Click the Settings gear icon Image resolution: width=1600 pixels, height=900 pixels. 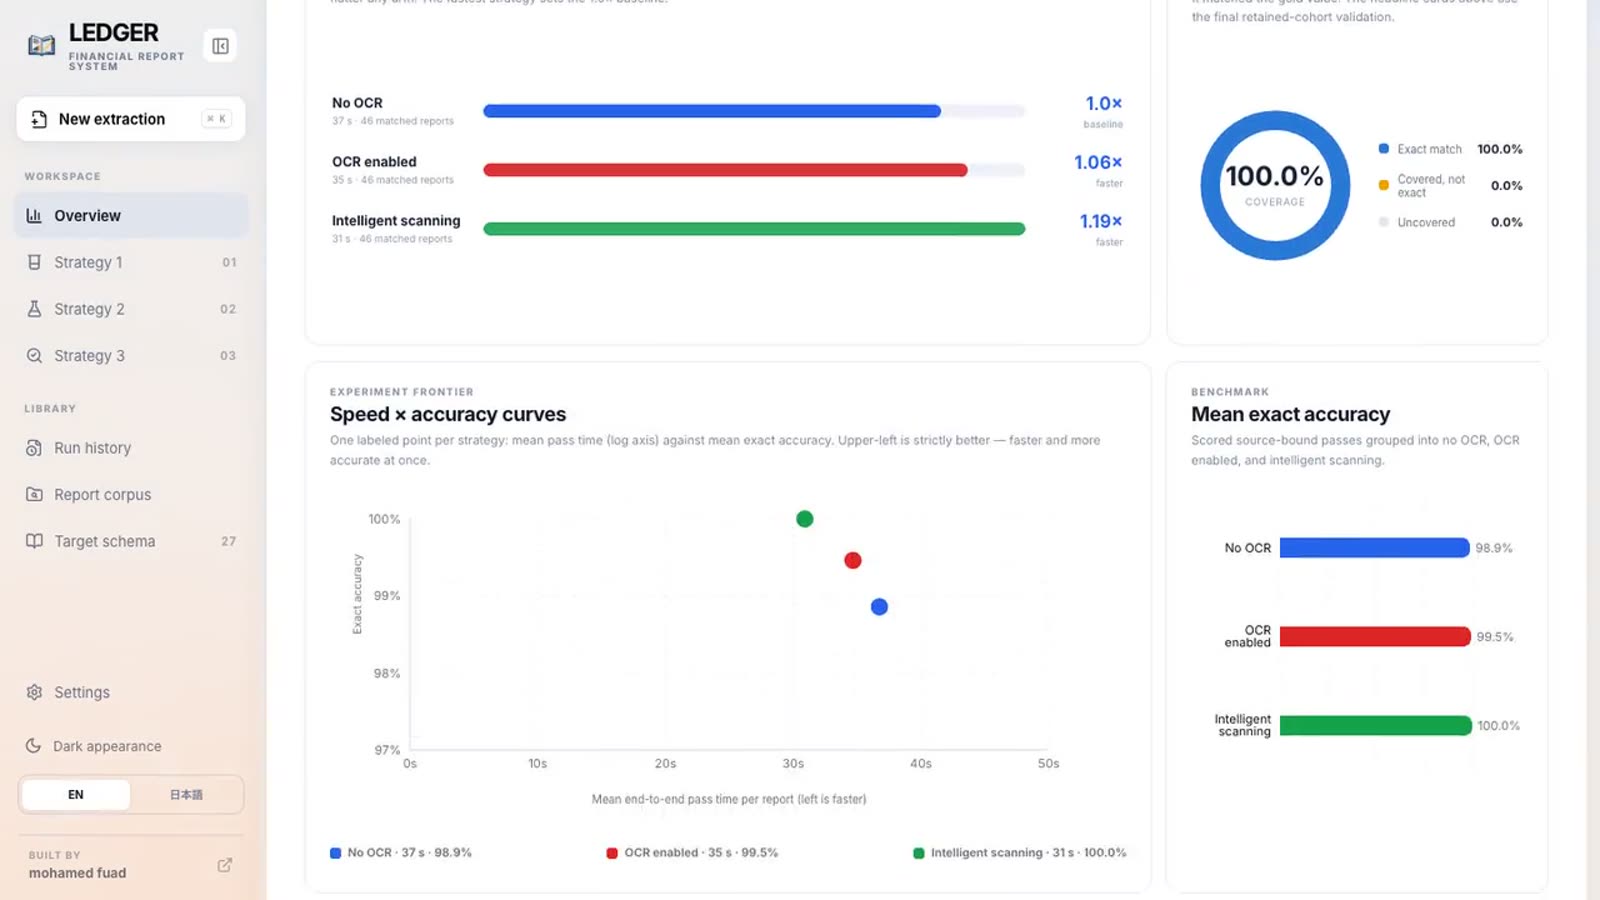34,692
